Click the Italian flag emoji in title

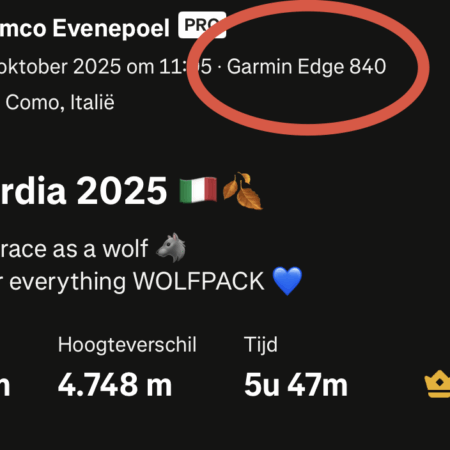point(198,190)
